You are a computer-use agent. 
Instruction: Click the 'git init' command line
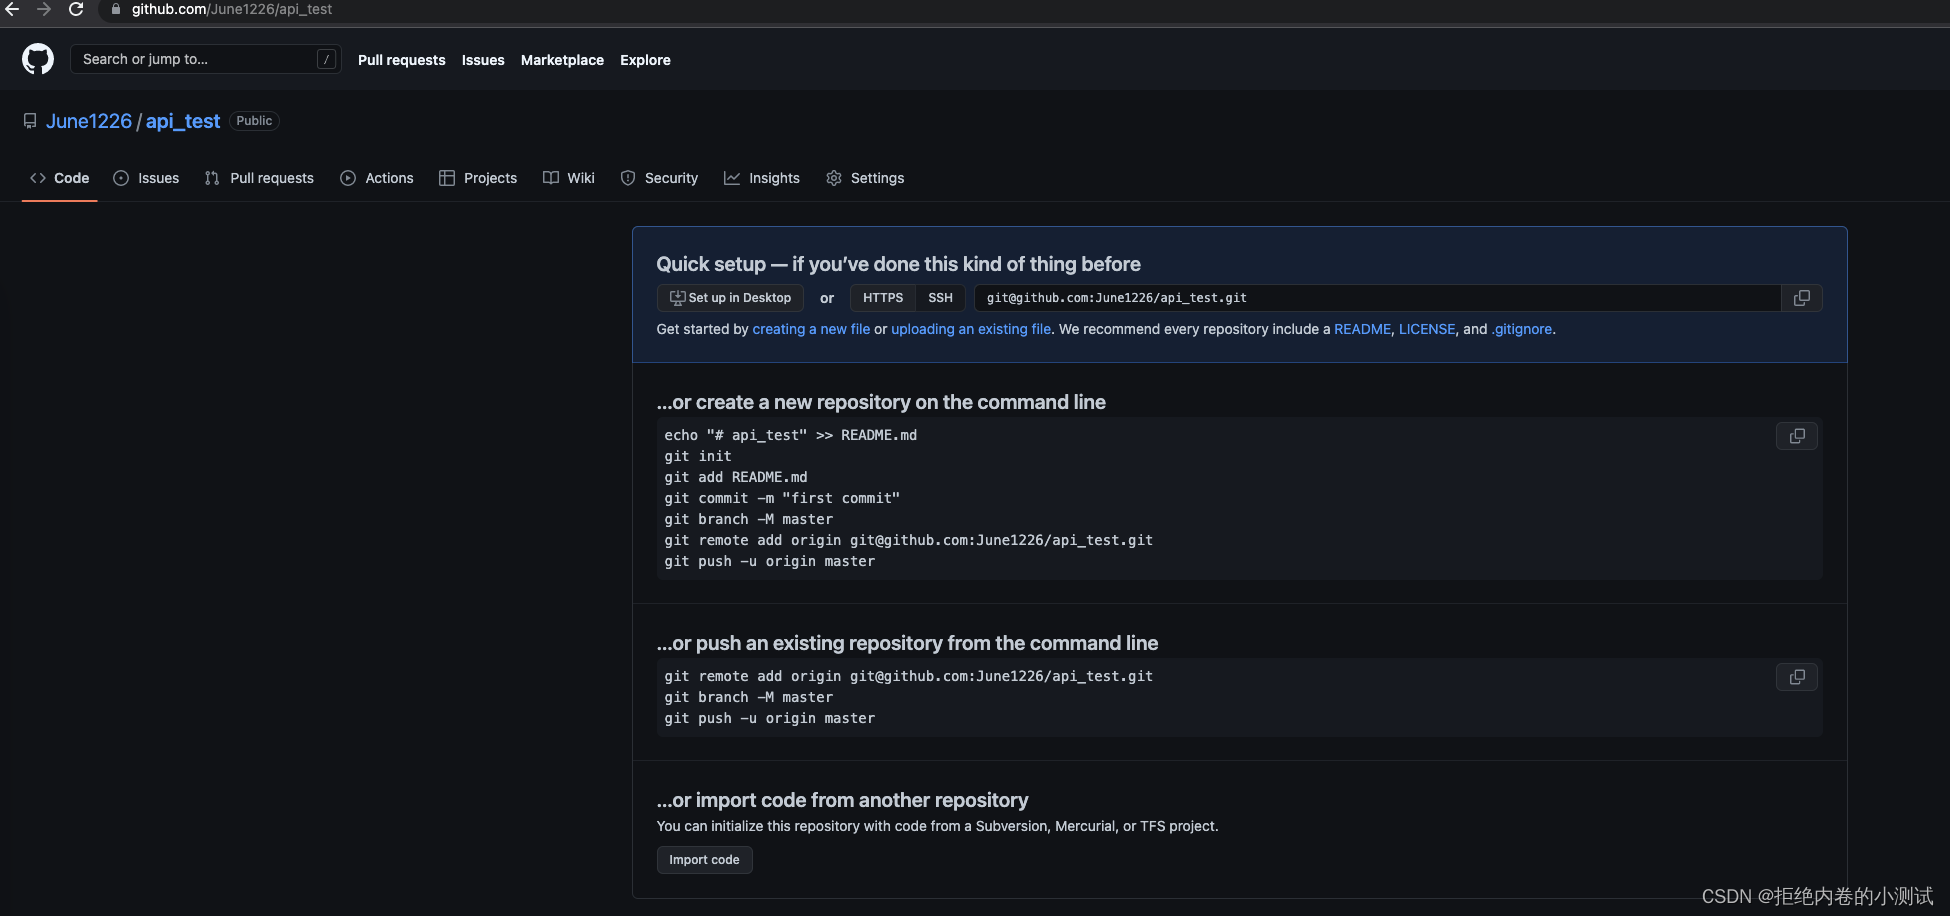tap(698, 456)
